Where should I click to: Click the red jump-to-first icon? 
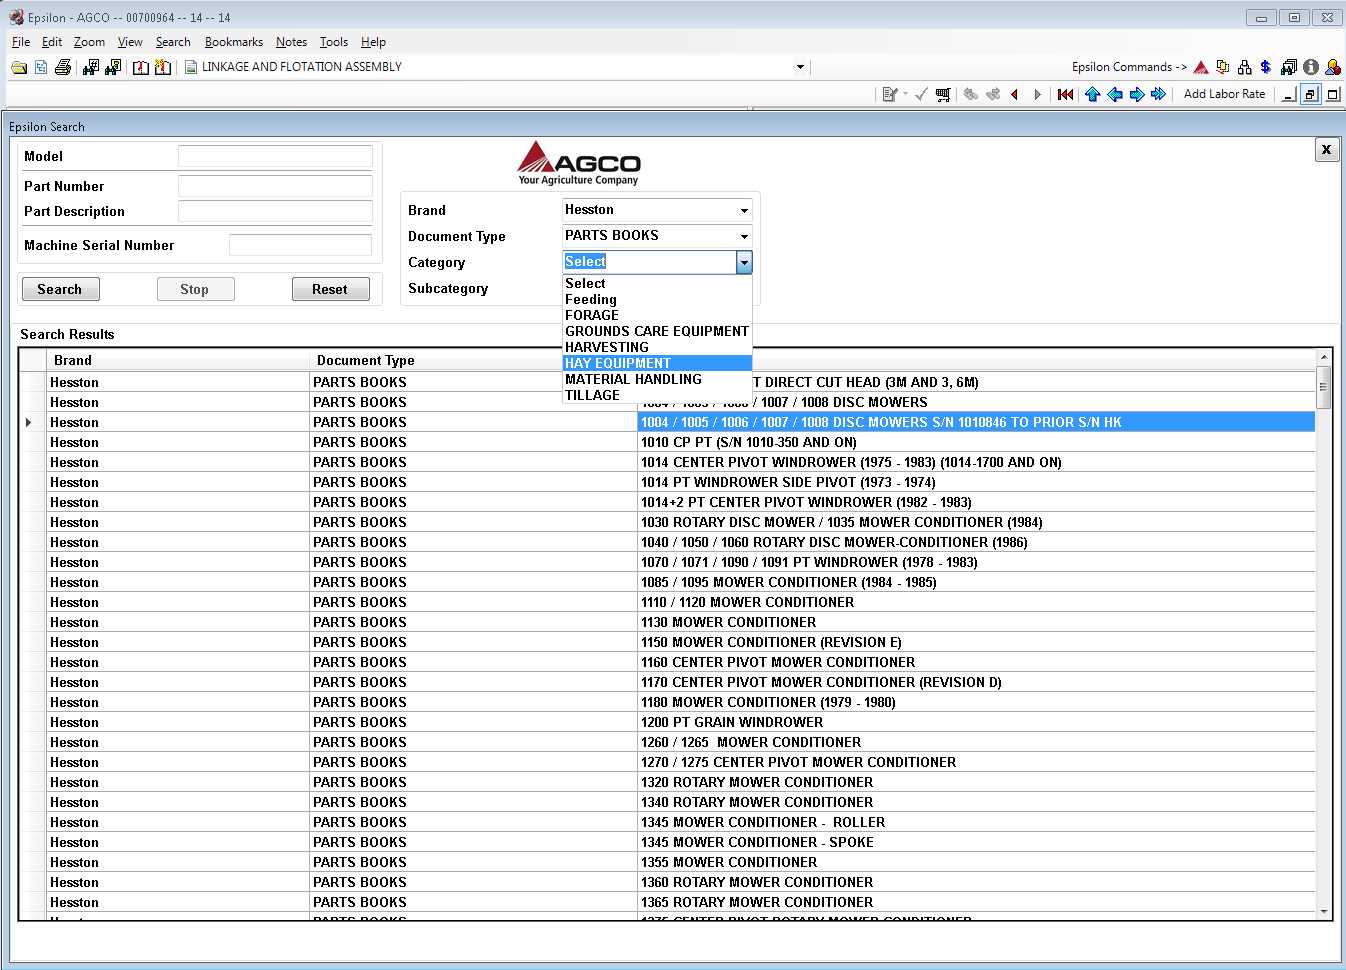(x=1066, y=94)
